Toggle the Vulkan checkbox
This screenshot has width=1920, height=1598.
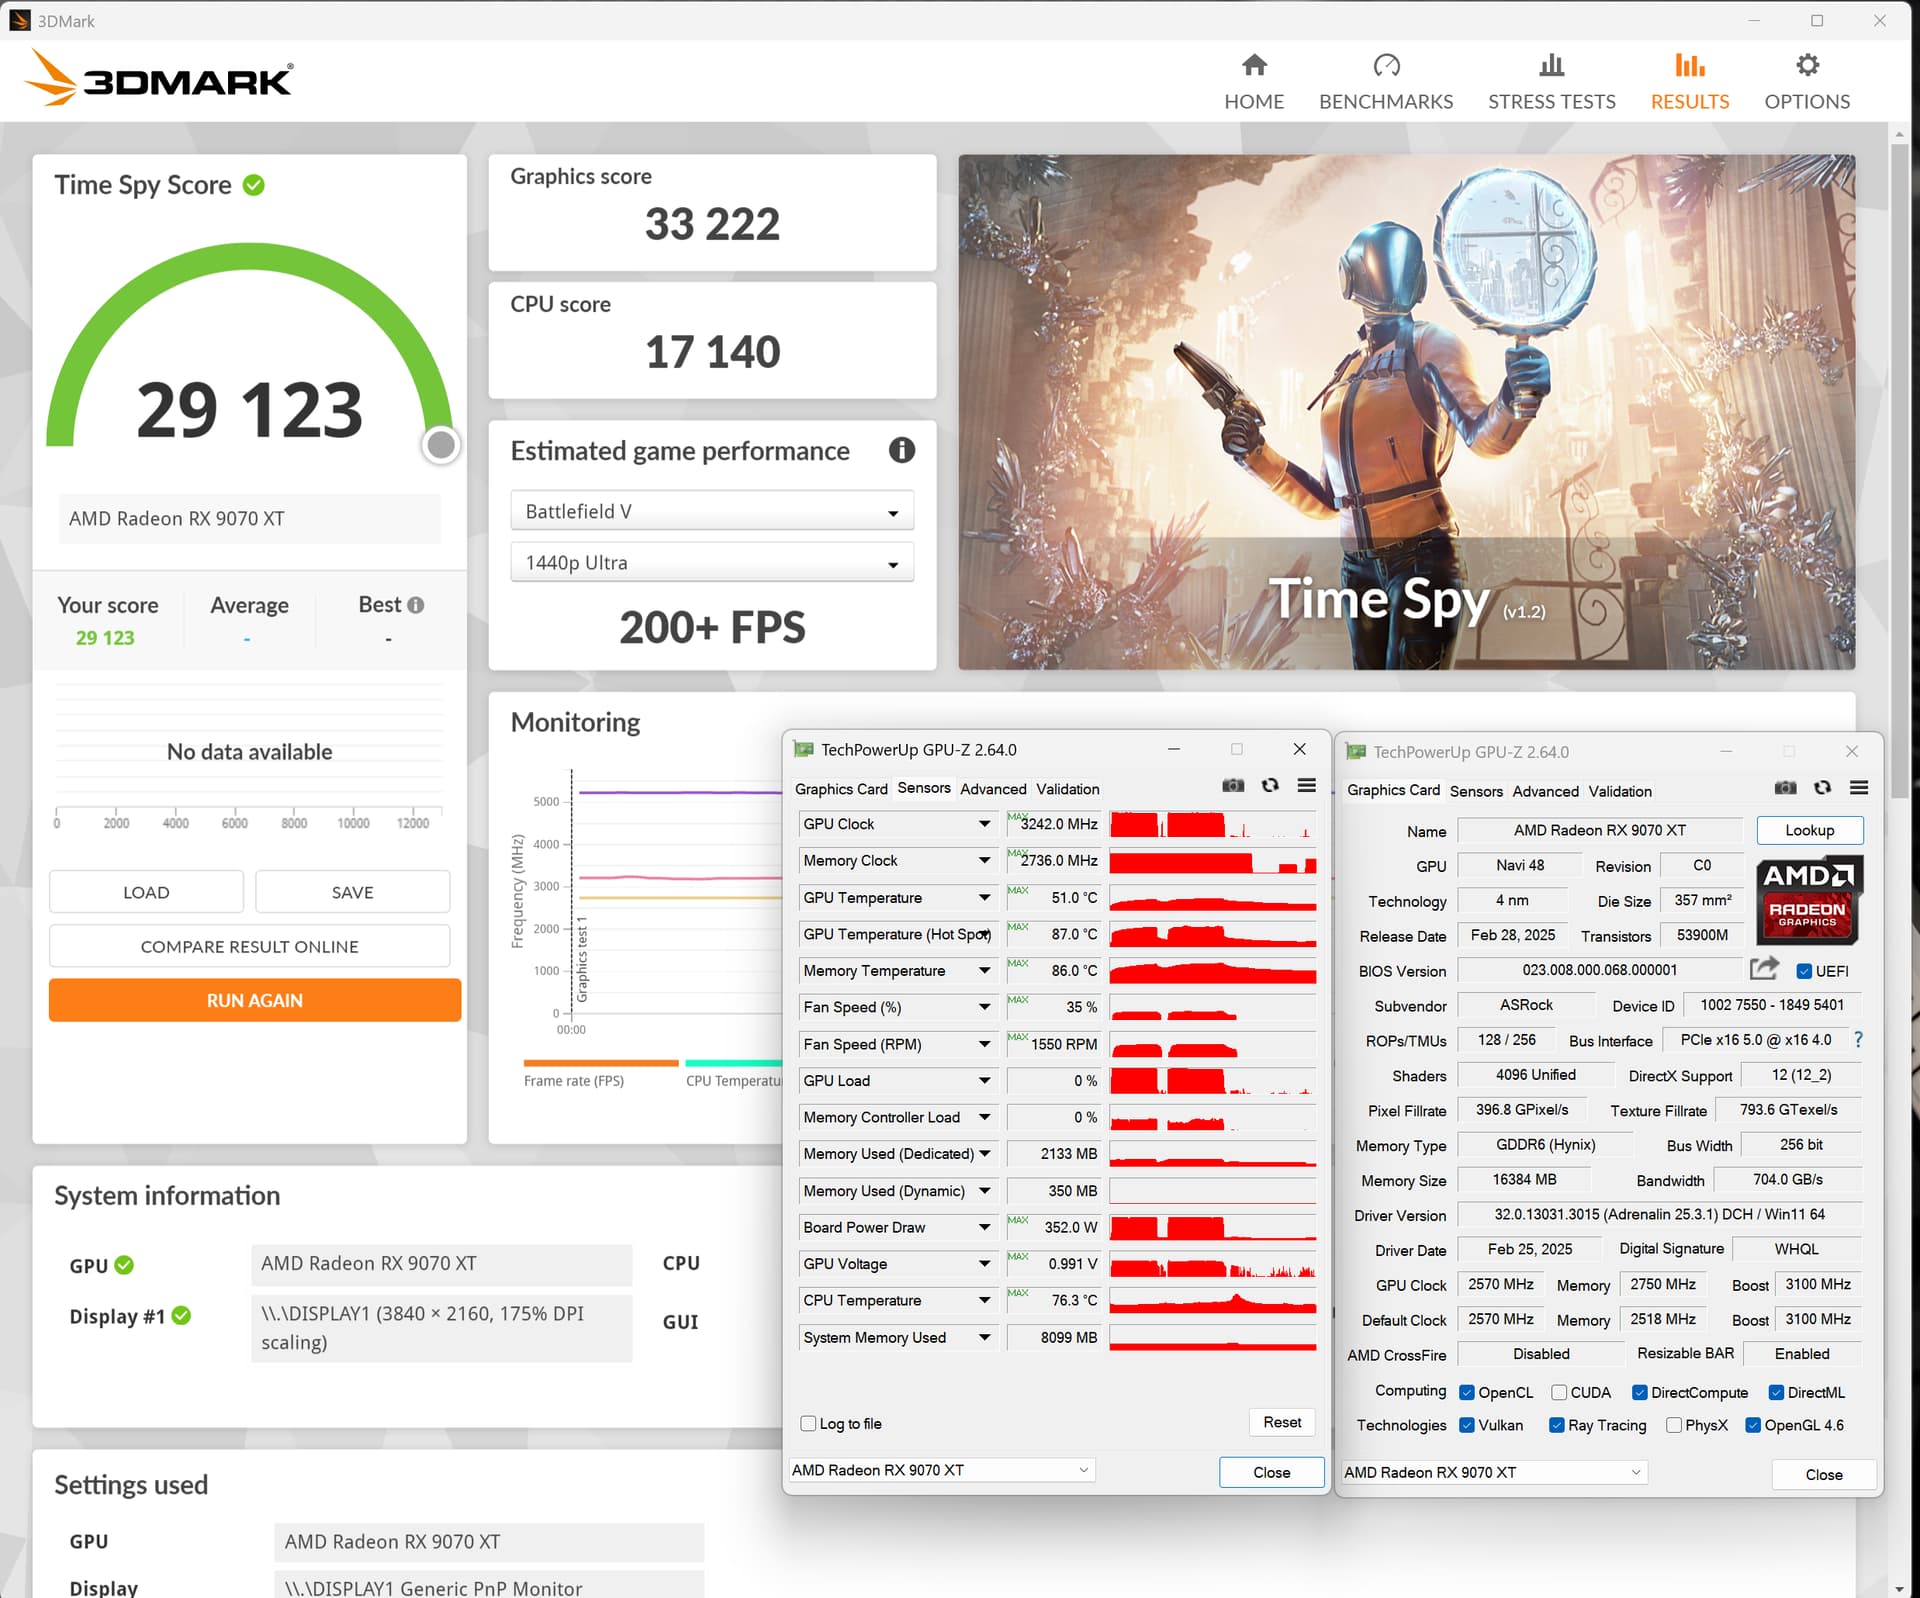coord(1467,1425)
